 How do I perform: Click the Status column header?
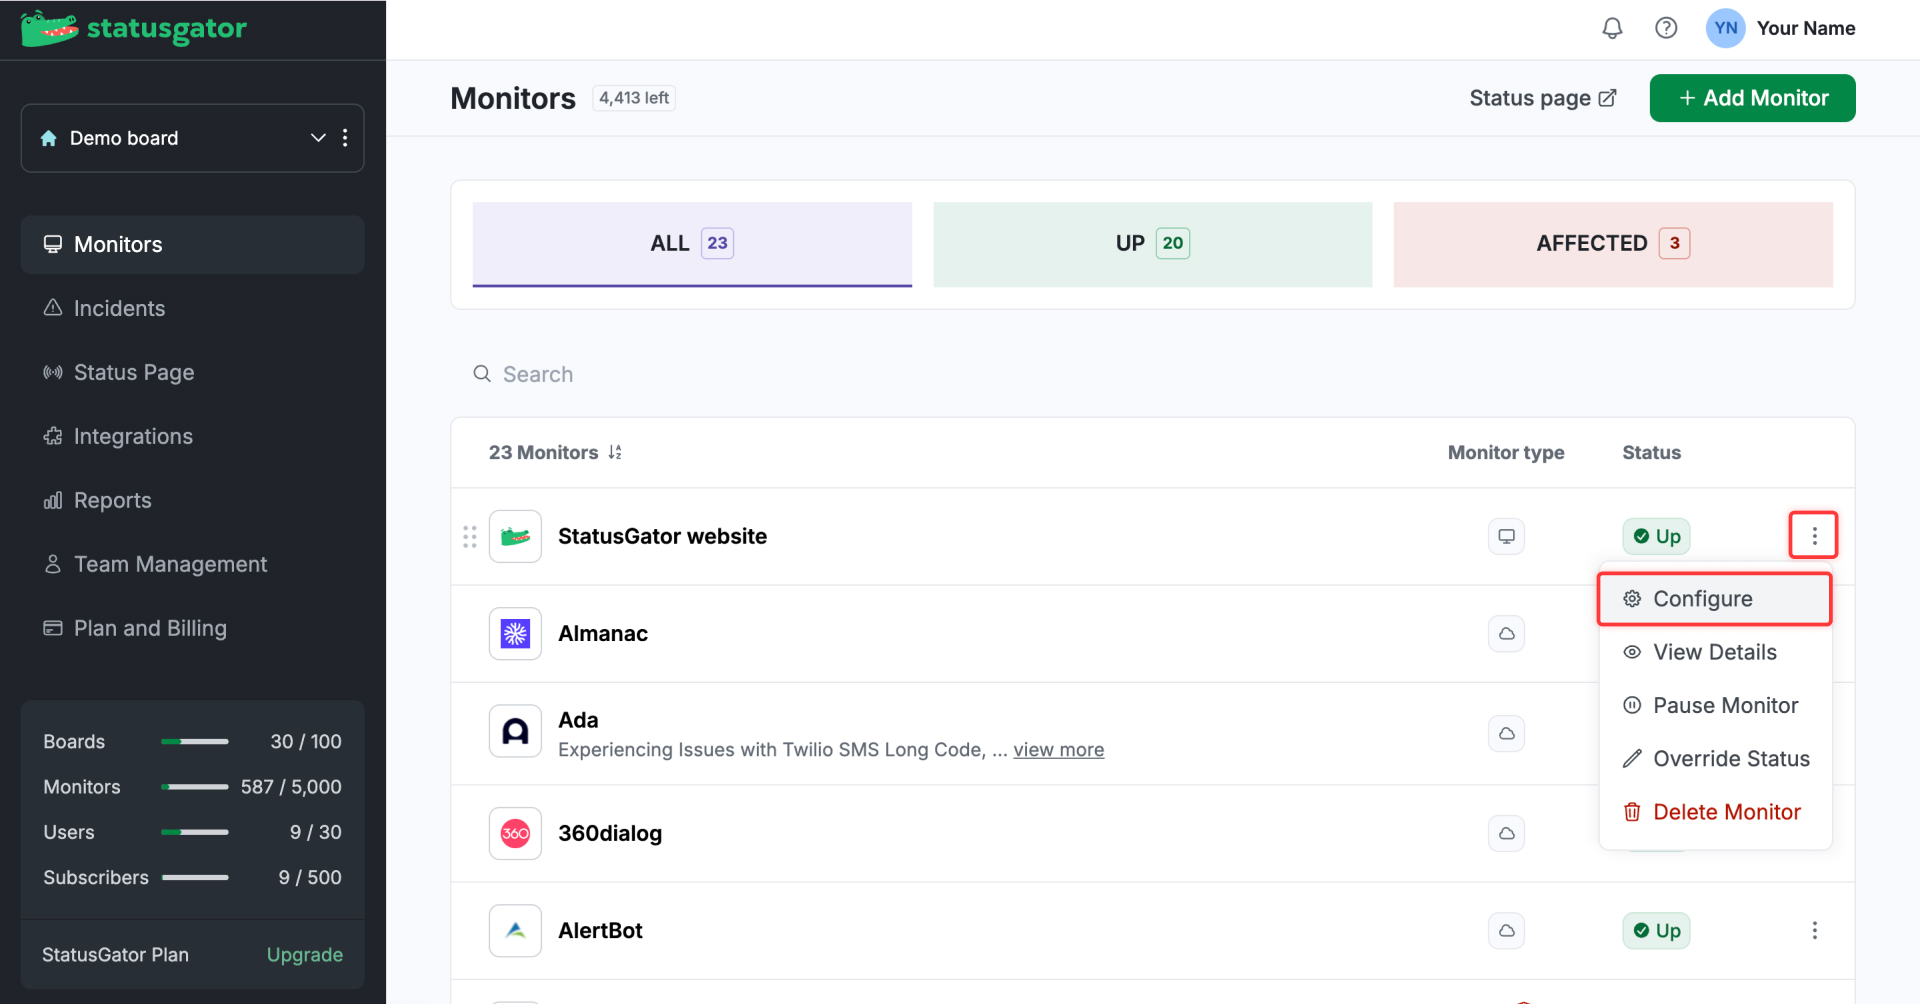(x=1651, y=453)
